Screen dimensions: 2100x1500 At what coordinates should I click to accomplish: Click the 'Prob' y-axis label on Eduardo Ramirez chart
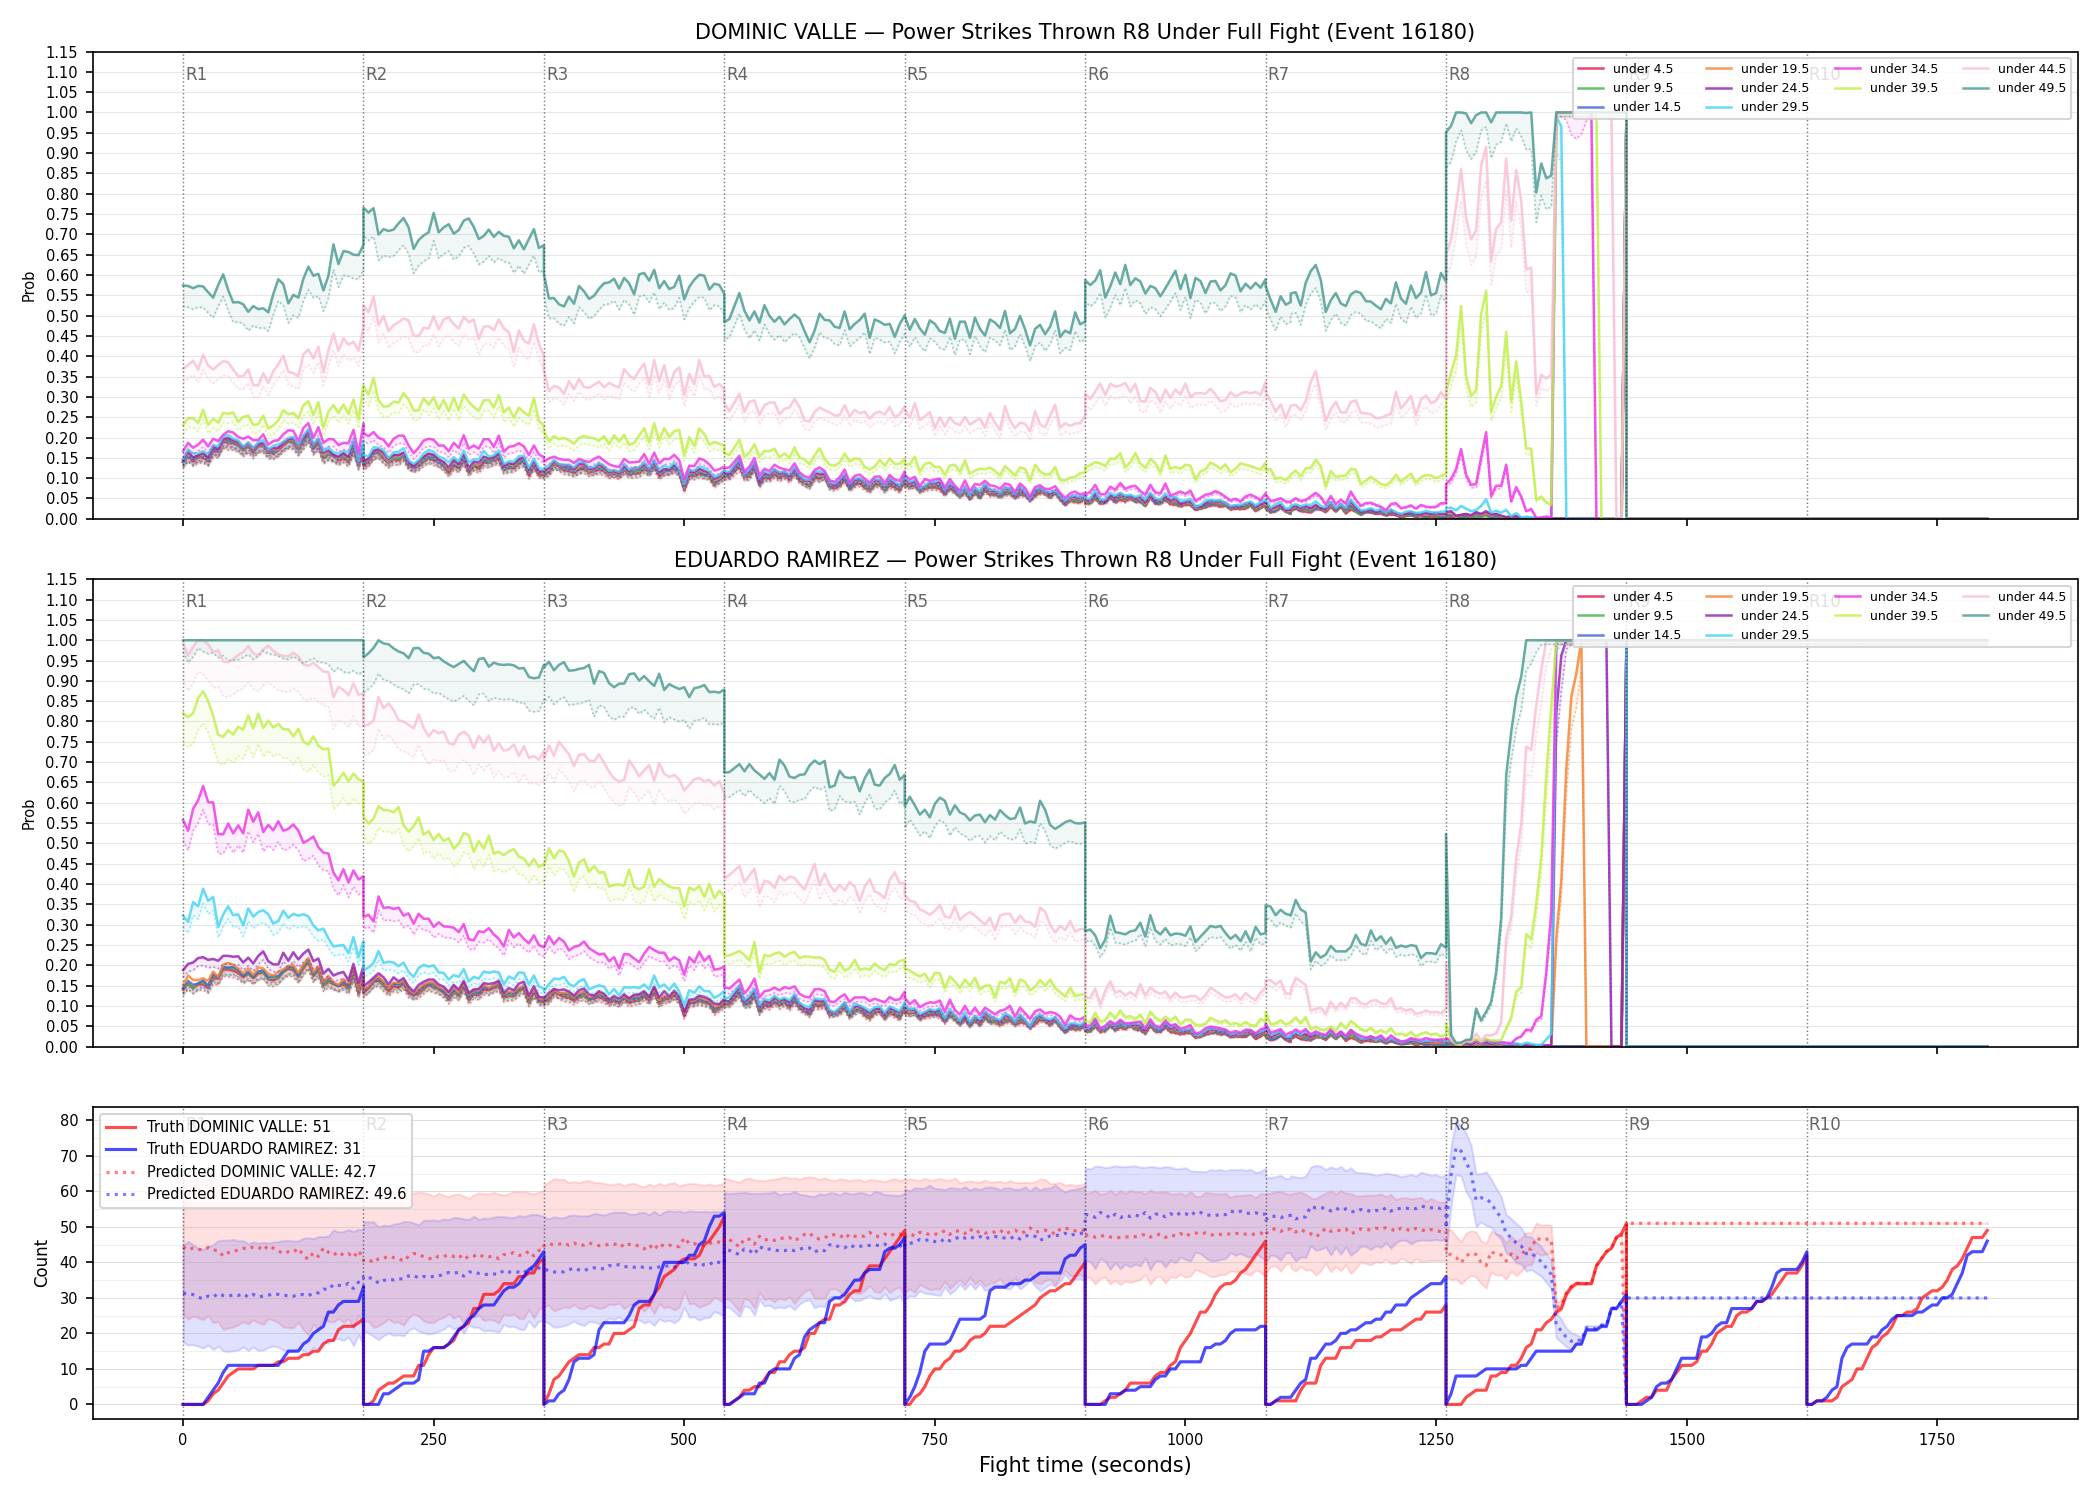29,814
